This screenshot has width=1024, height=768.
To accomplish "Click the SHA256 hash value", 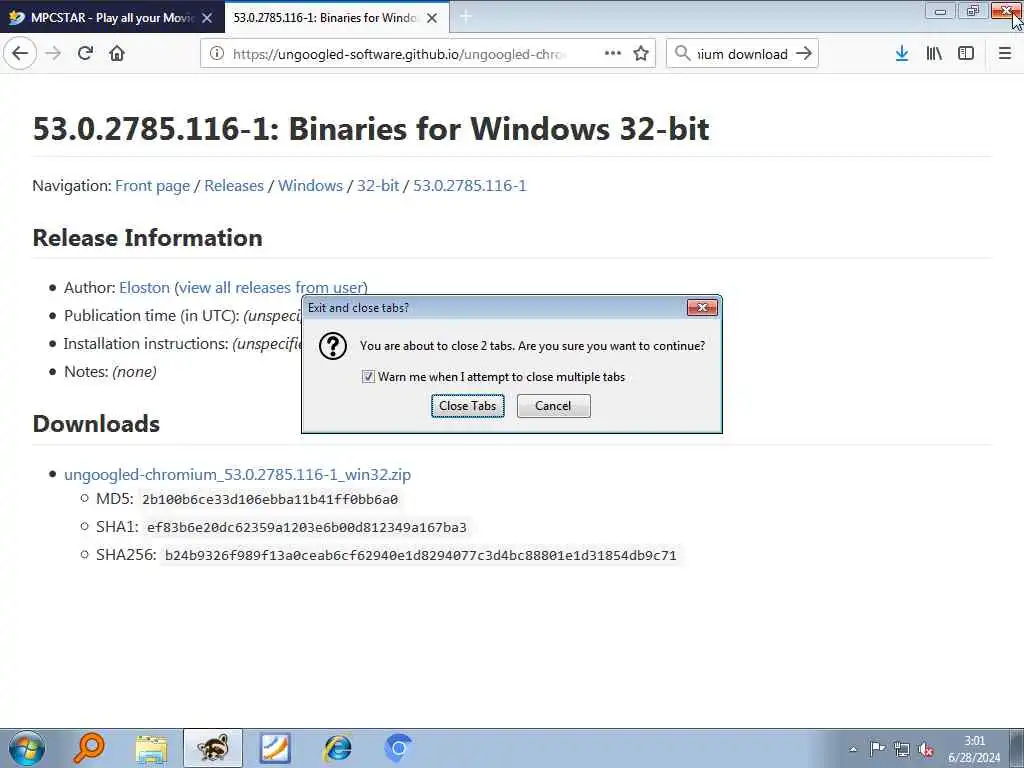I will [421, 555].
